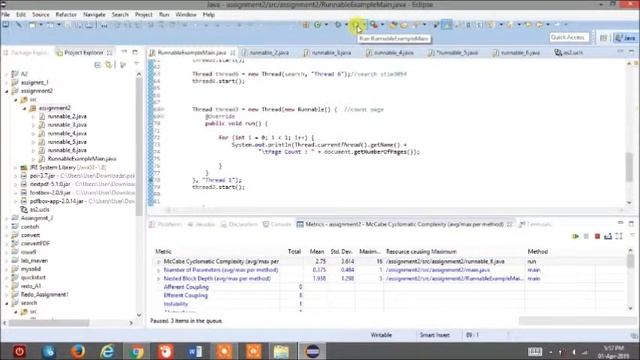
Task: Select the Java perspective button
Action: coord(626,38)
